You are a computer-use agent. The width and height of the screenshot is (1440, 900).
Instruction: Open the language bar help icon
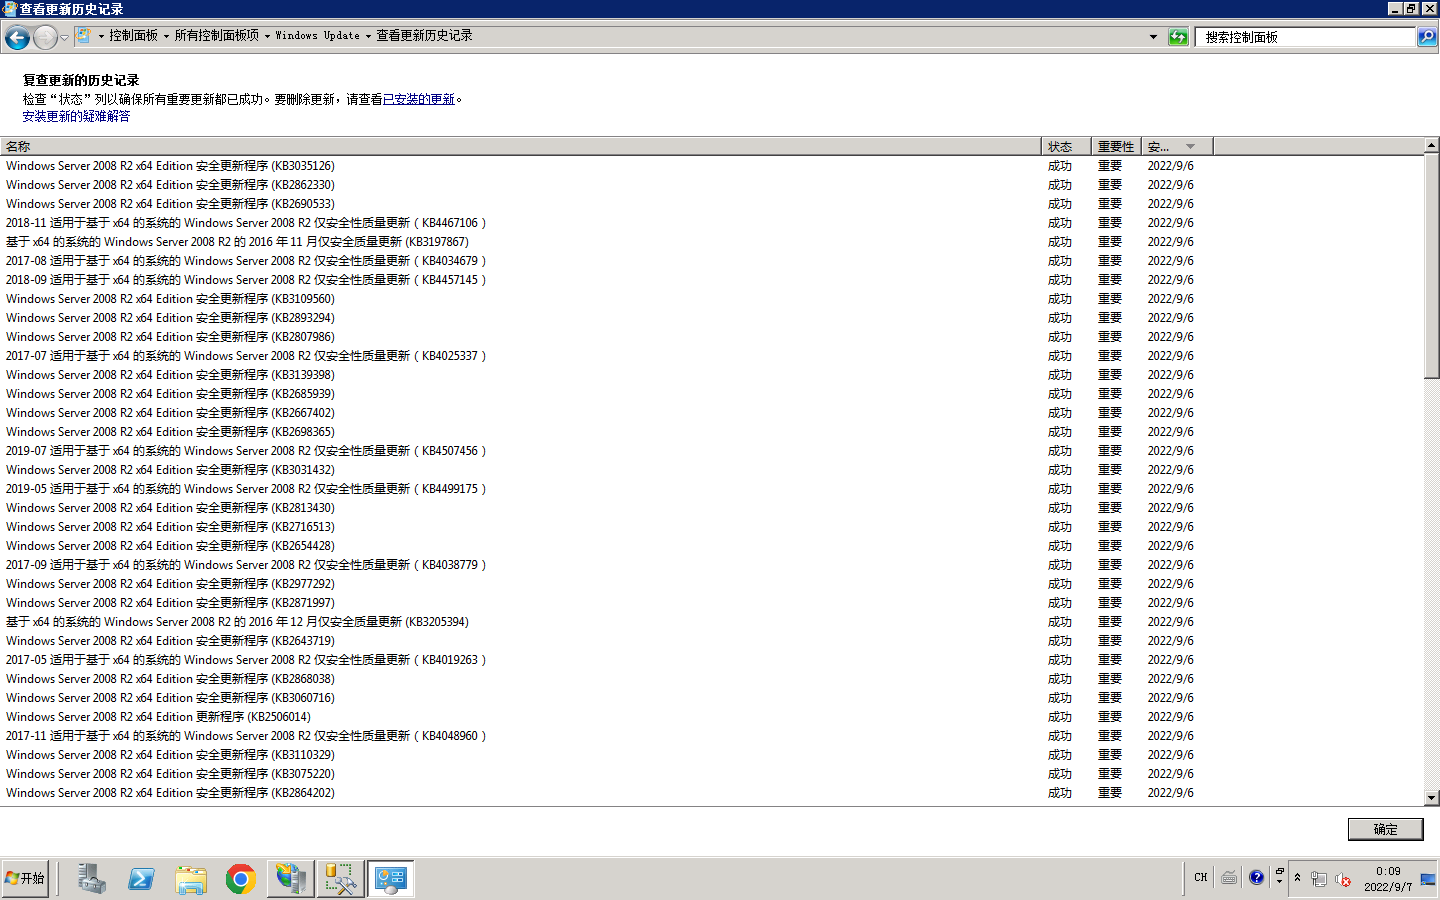click(1257, 877)
